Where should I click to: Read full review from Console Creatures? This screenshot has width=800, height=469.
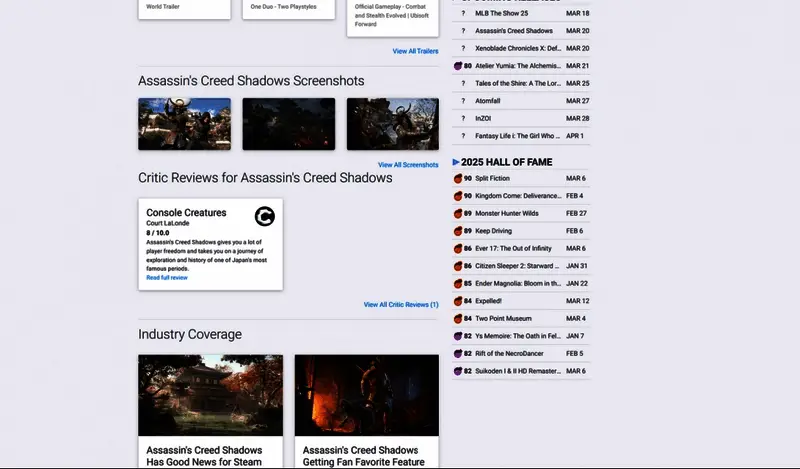click(x=167, y=277)
